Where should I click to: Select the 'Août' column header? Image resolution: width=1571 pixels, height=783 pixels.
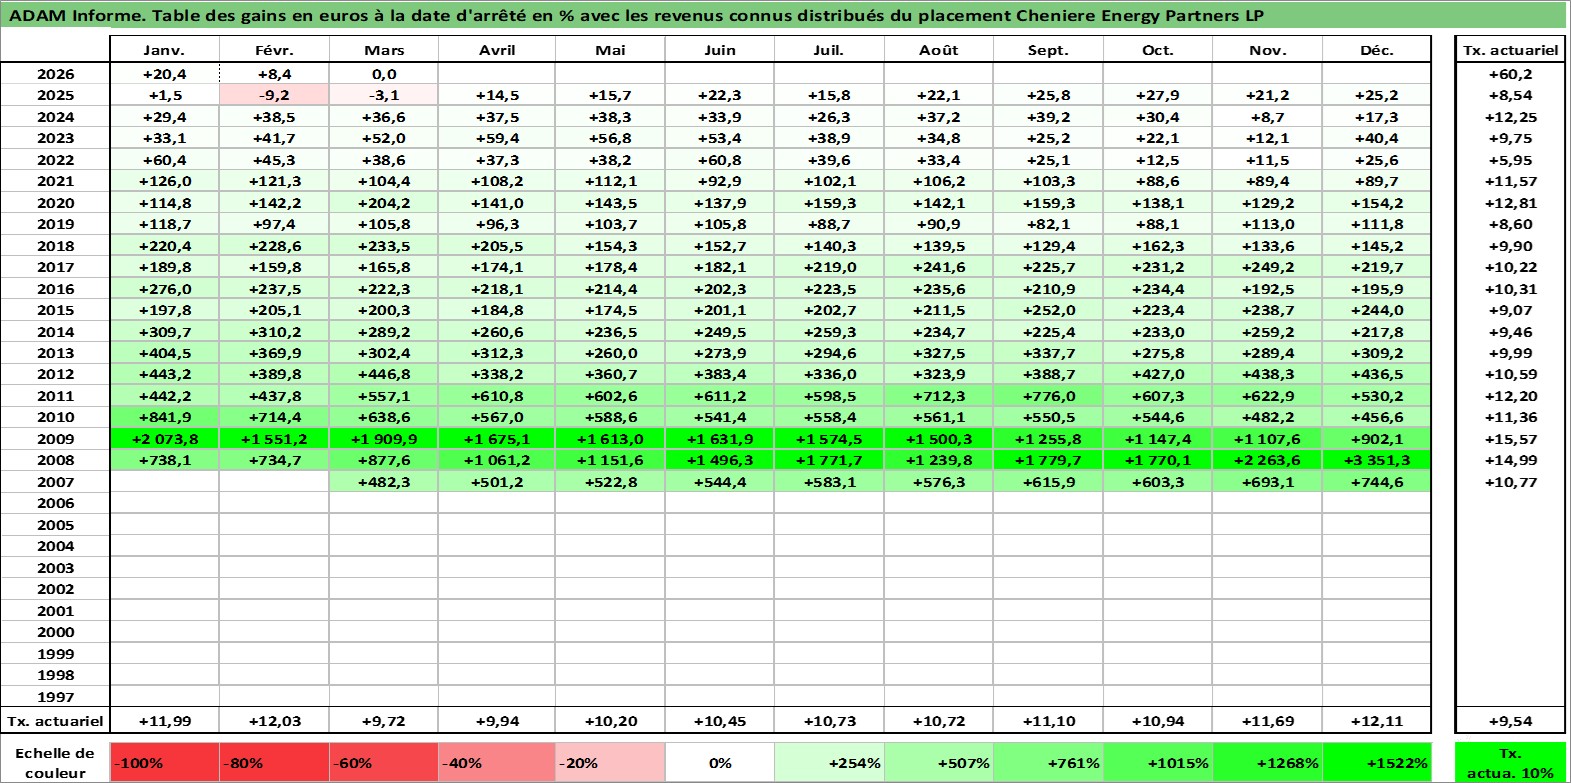pyautogui.click(x=939, y=50)
